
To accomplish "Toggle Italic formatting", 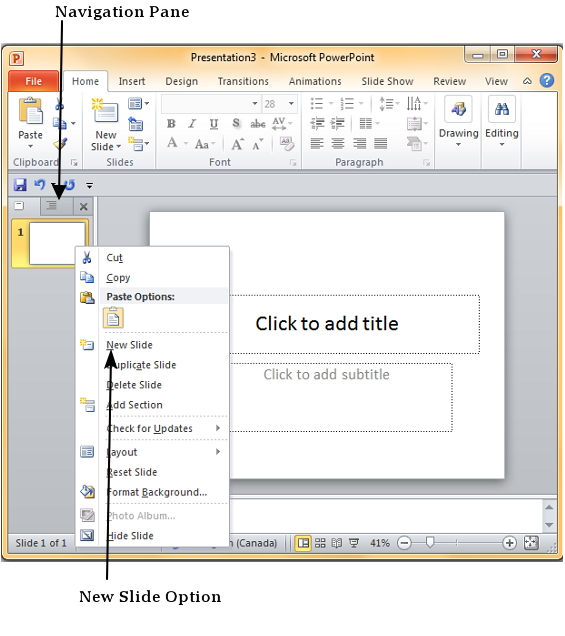I will [192, 124].
